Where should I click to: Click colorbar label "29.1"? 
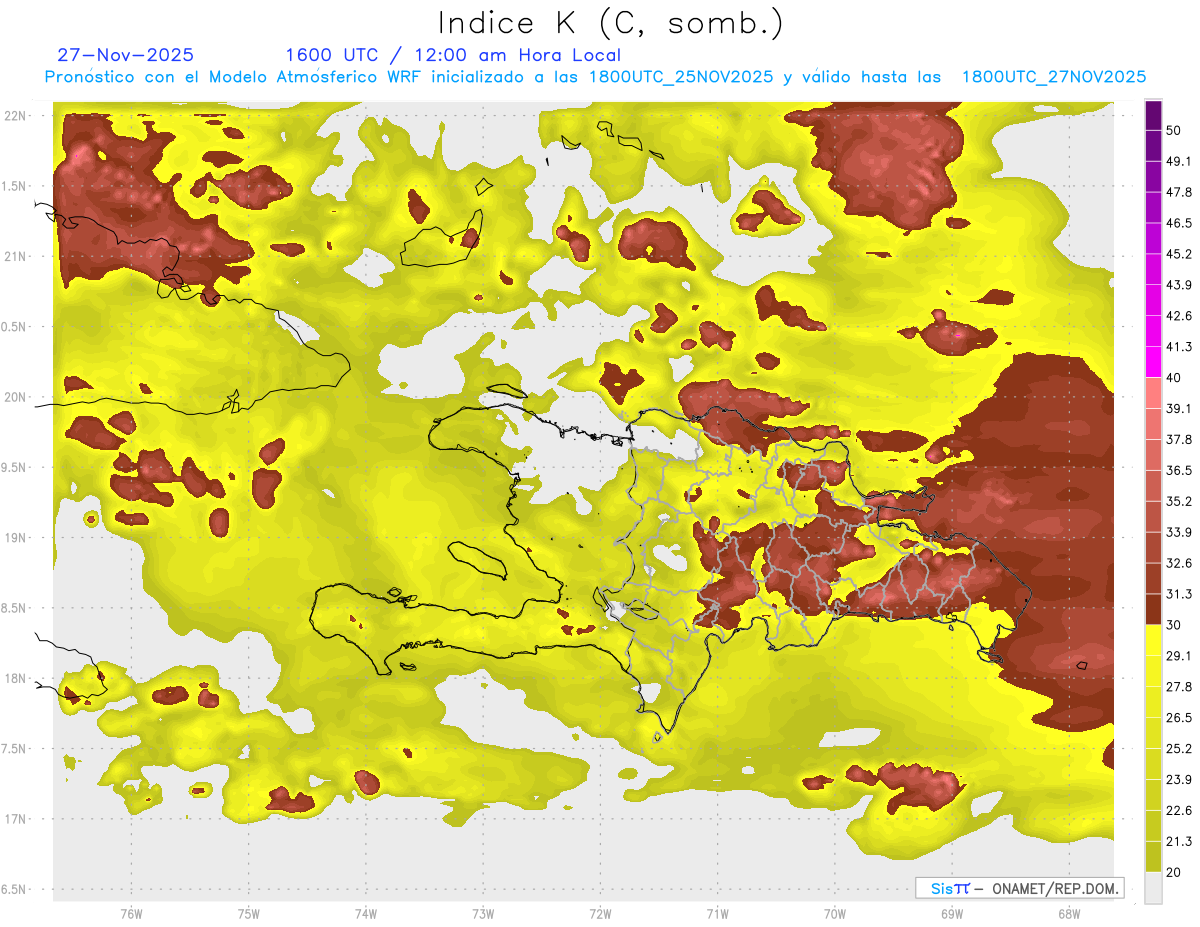[1179, 655]
